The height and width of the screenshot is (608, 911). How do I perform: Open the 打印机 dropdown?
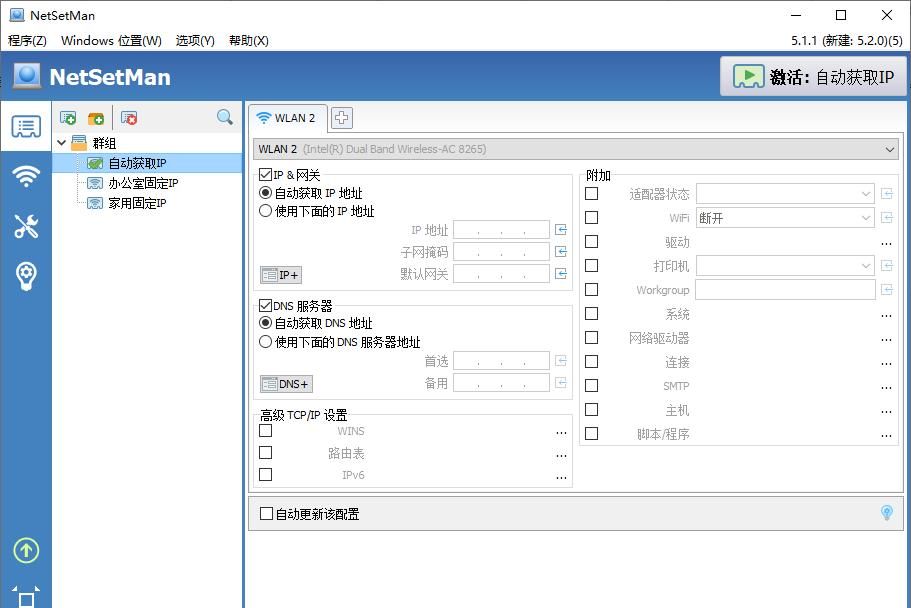coord(785,266)
